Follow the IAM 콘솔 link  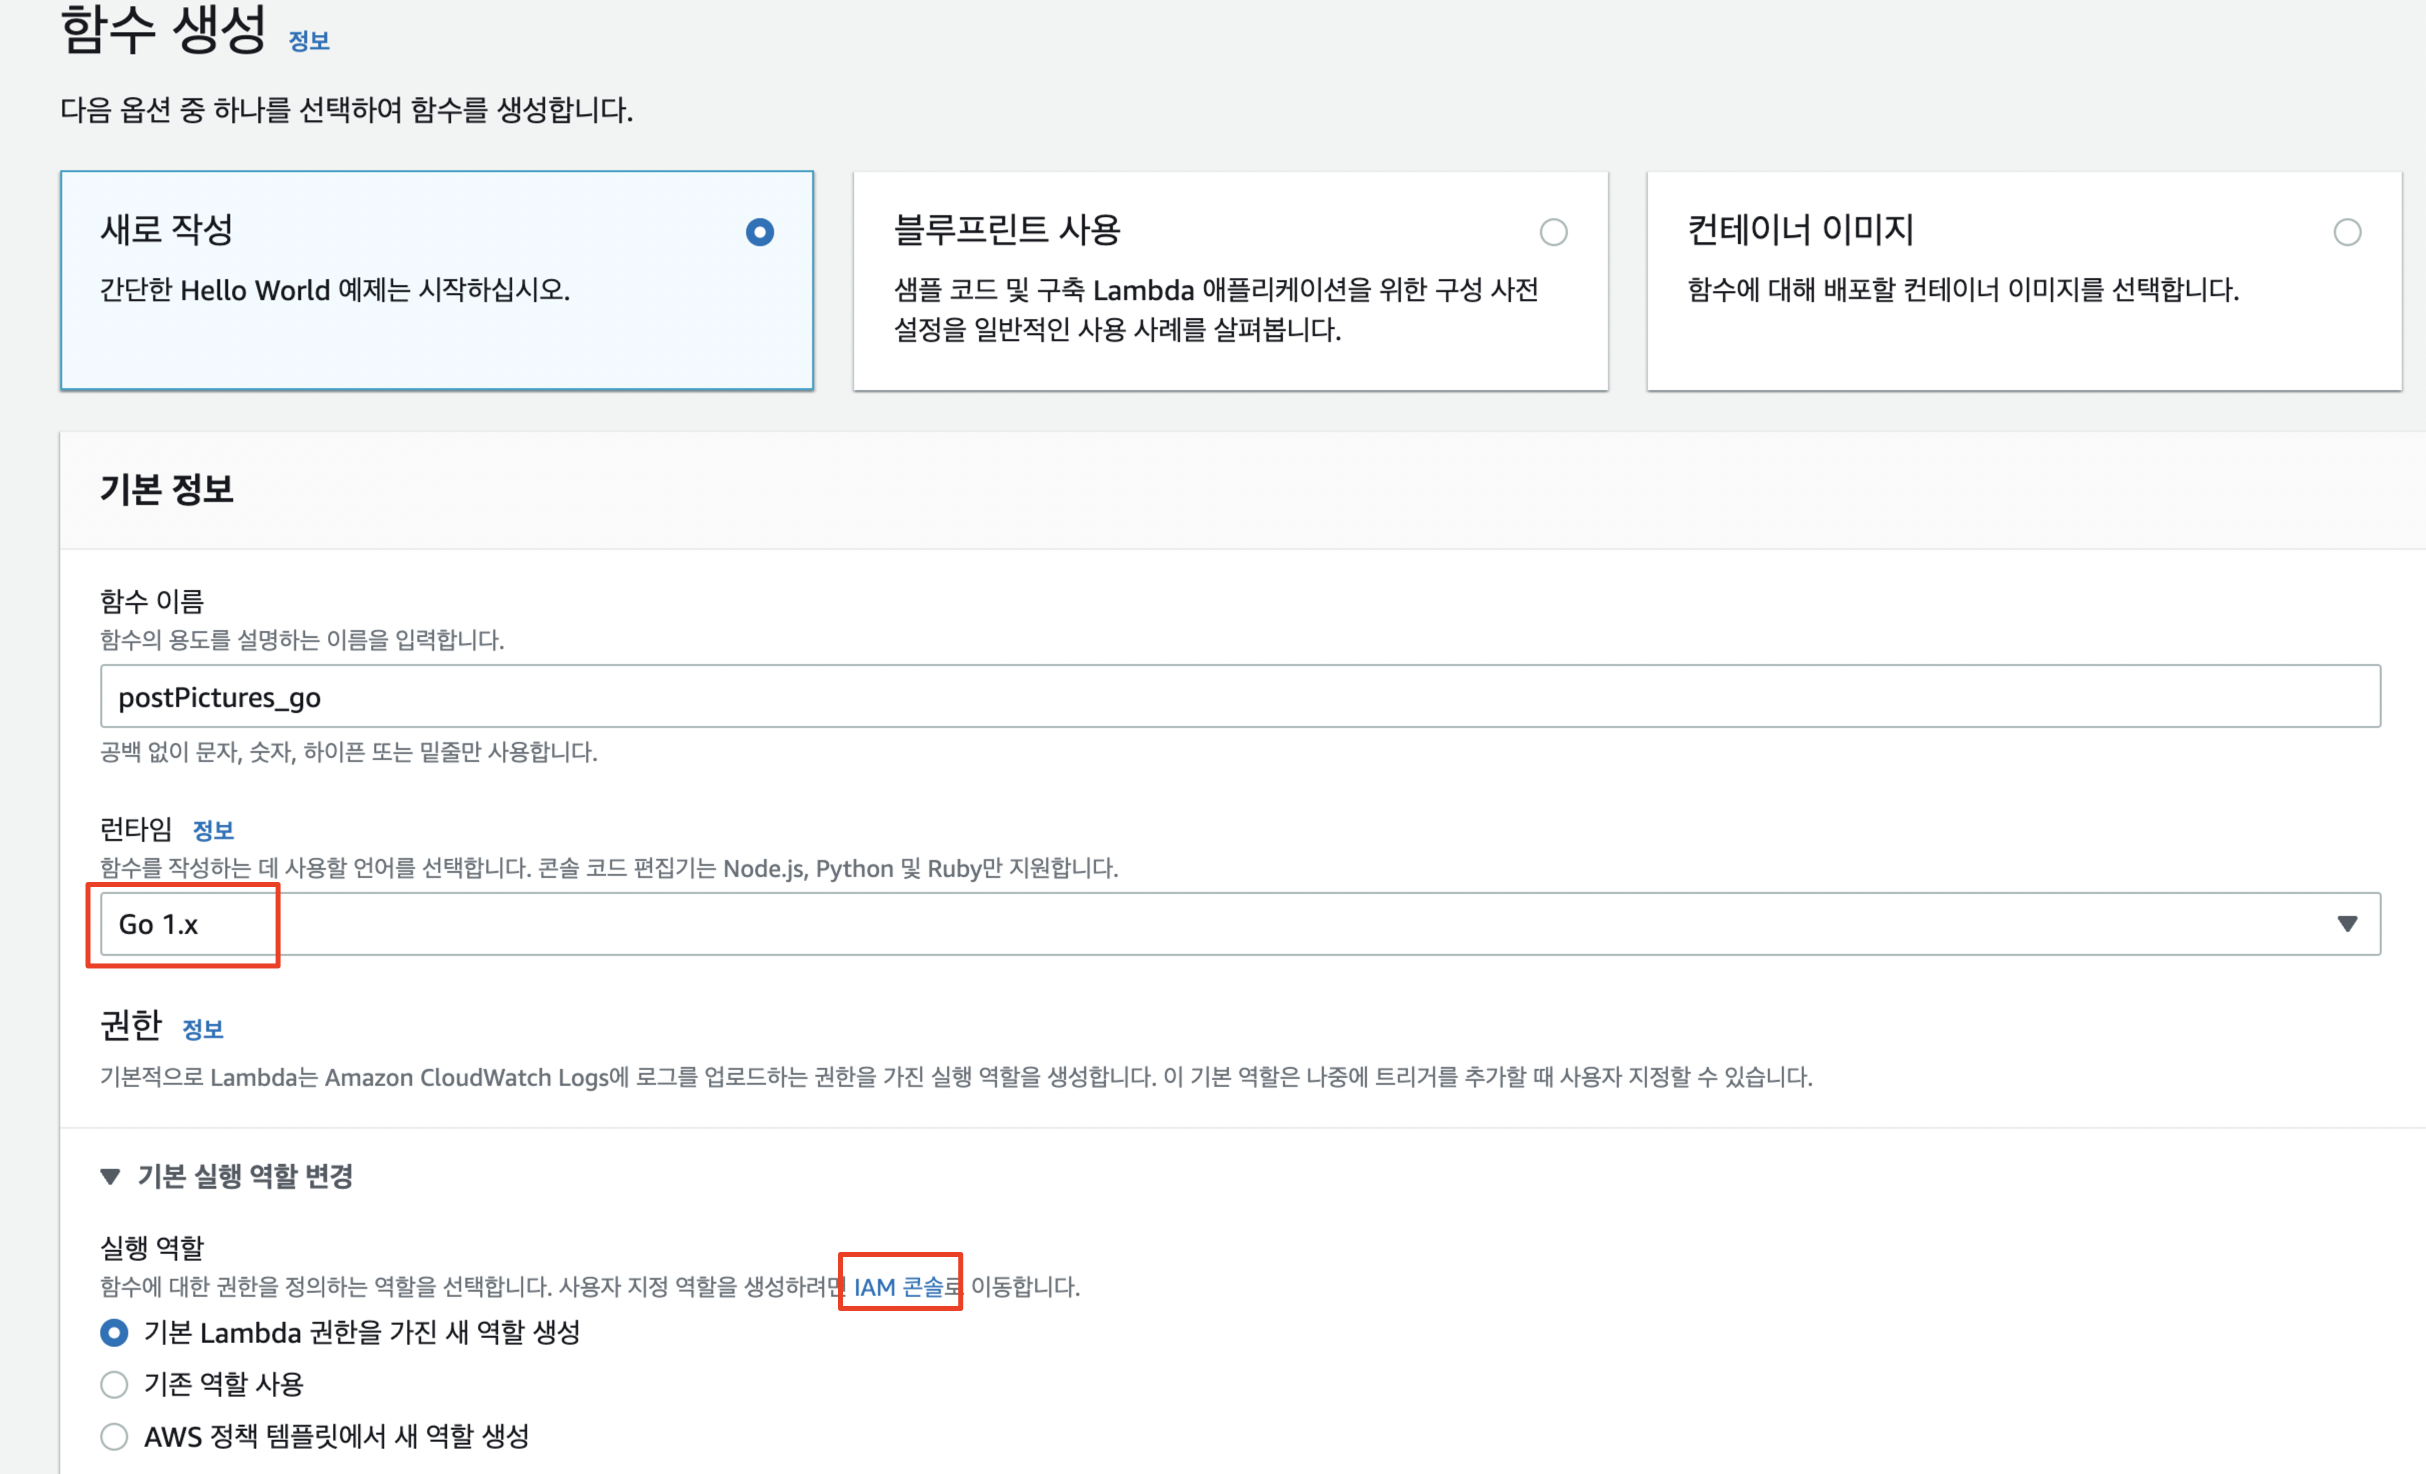point(898,1287)
